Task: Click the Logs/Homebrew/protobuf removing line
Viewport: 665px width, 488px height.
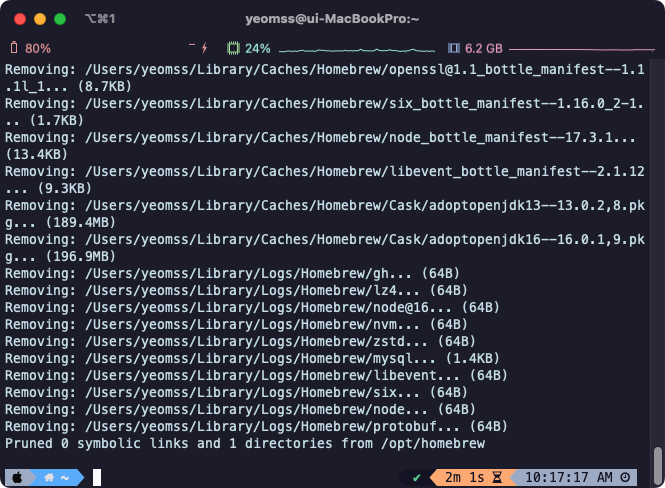Action: click(x=256, y=426)
